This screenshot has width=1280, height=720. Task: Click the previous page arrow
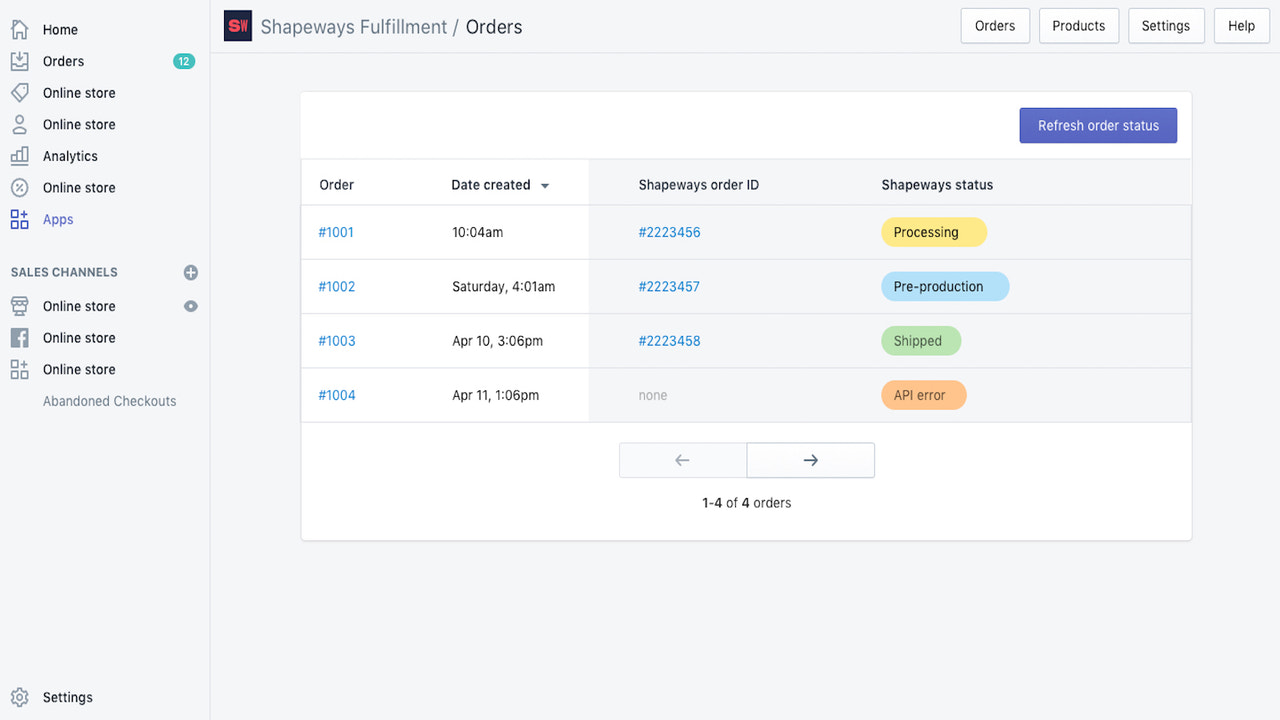tap(683, 460)
